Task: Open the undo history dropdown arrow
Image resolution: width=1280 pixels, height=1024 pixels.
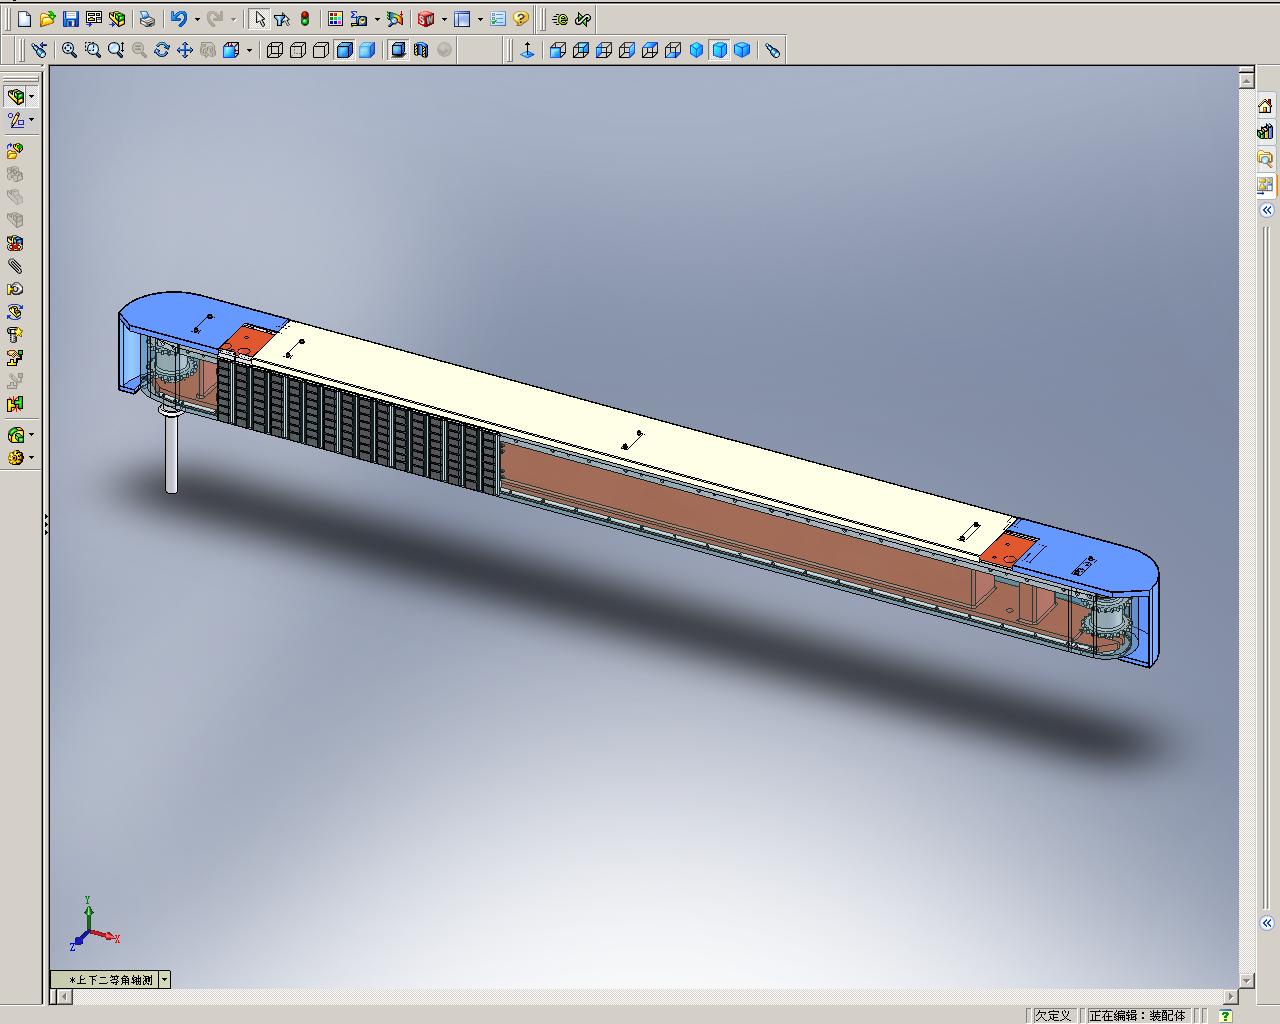Action: click(x=196, y=19)
